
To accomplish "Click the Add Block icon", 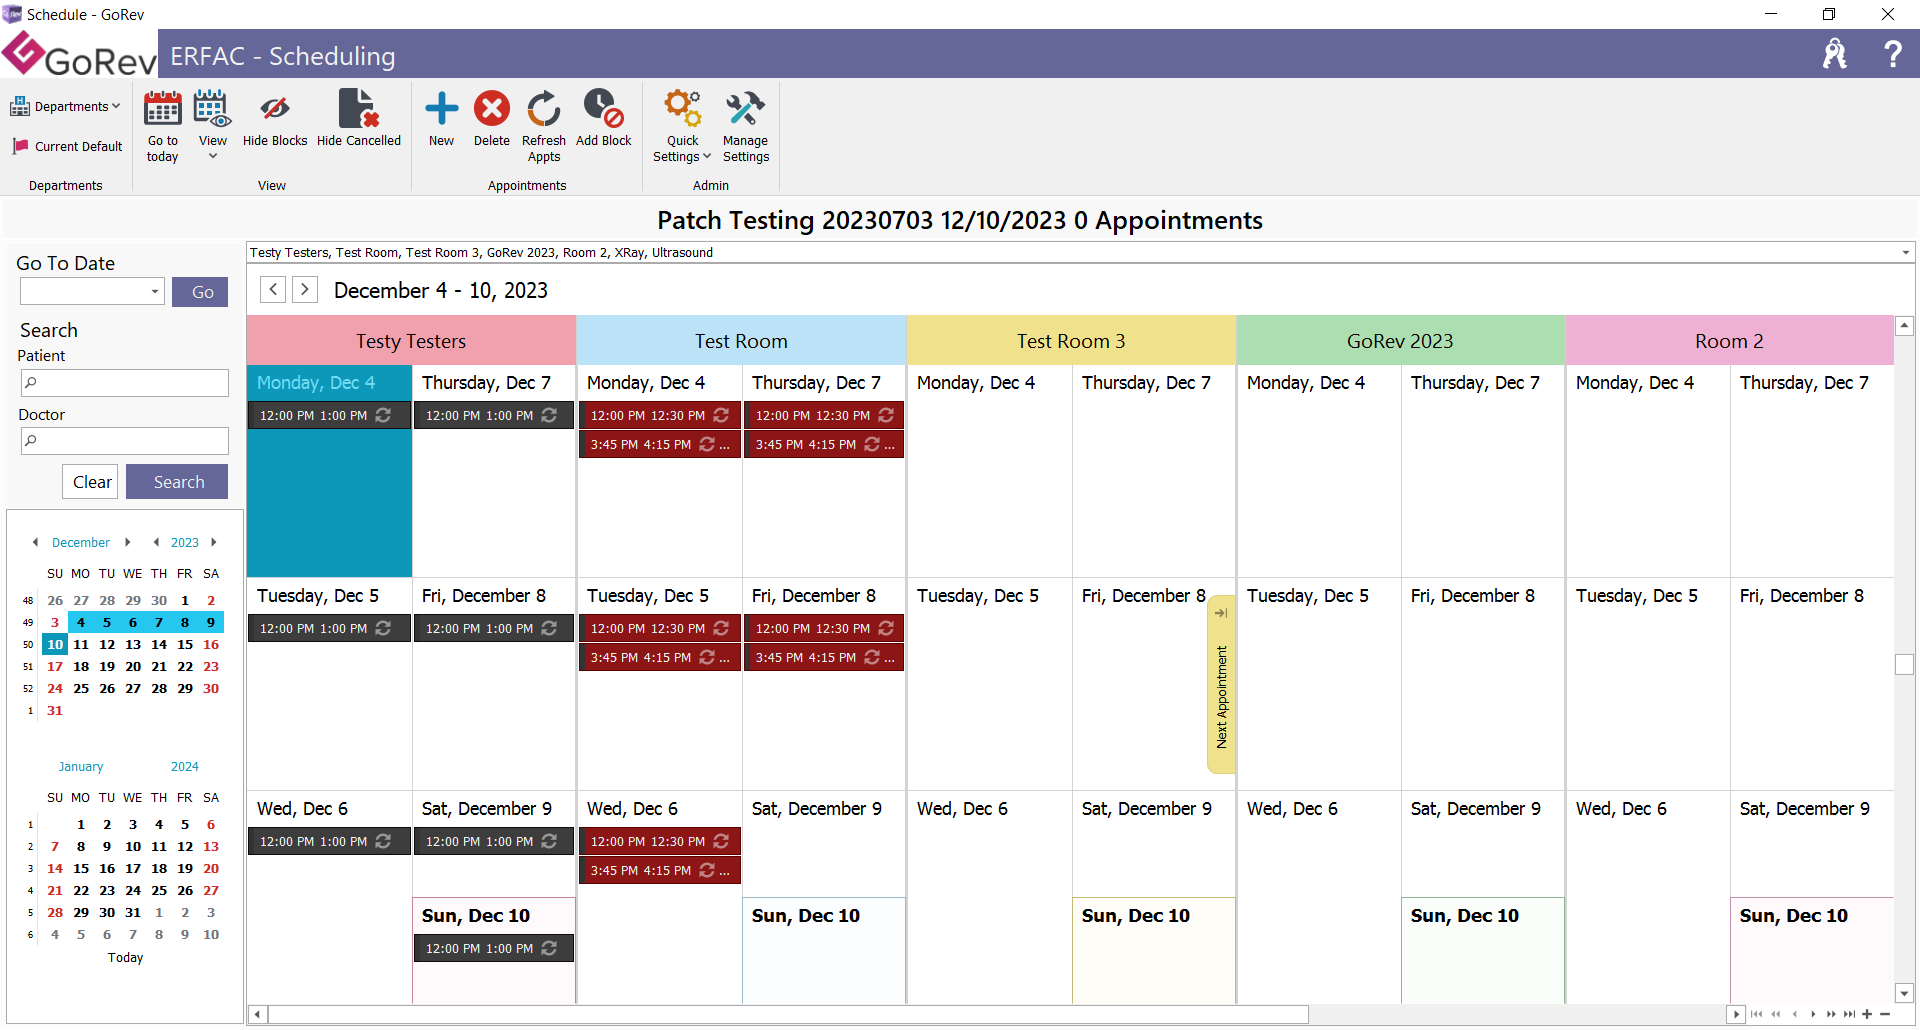I will pos(603,109).
